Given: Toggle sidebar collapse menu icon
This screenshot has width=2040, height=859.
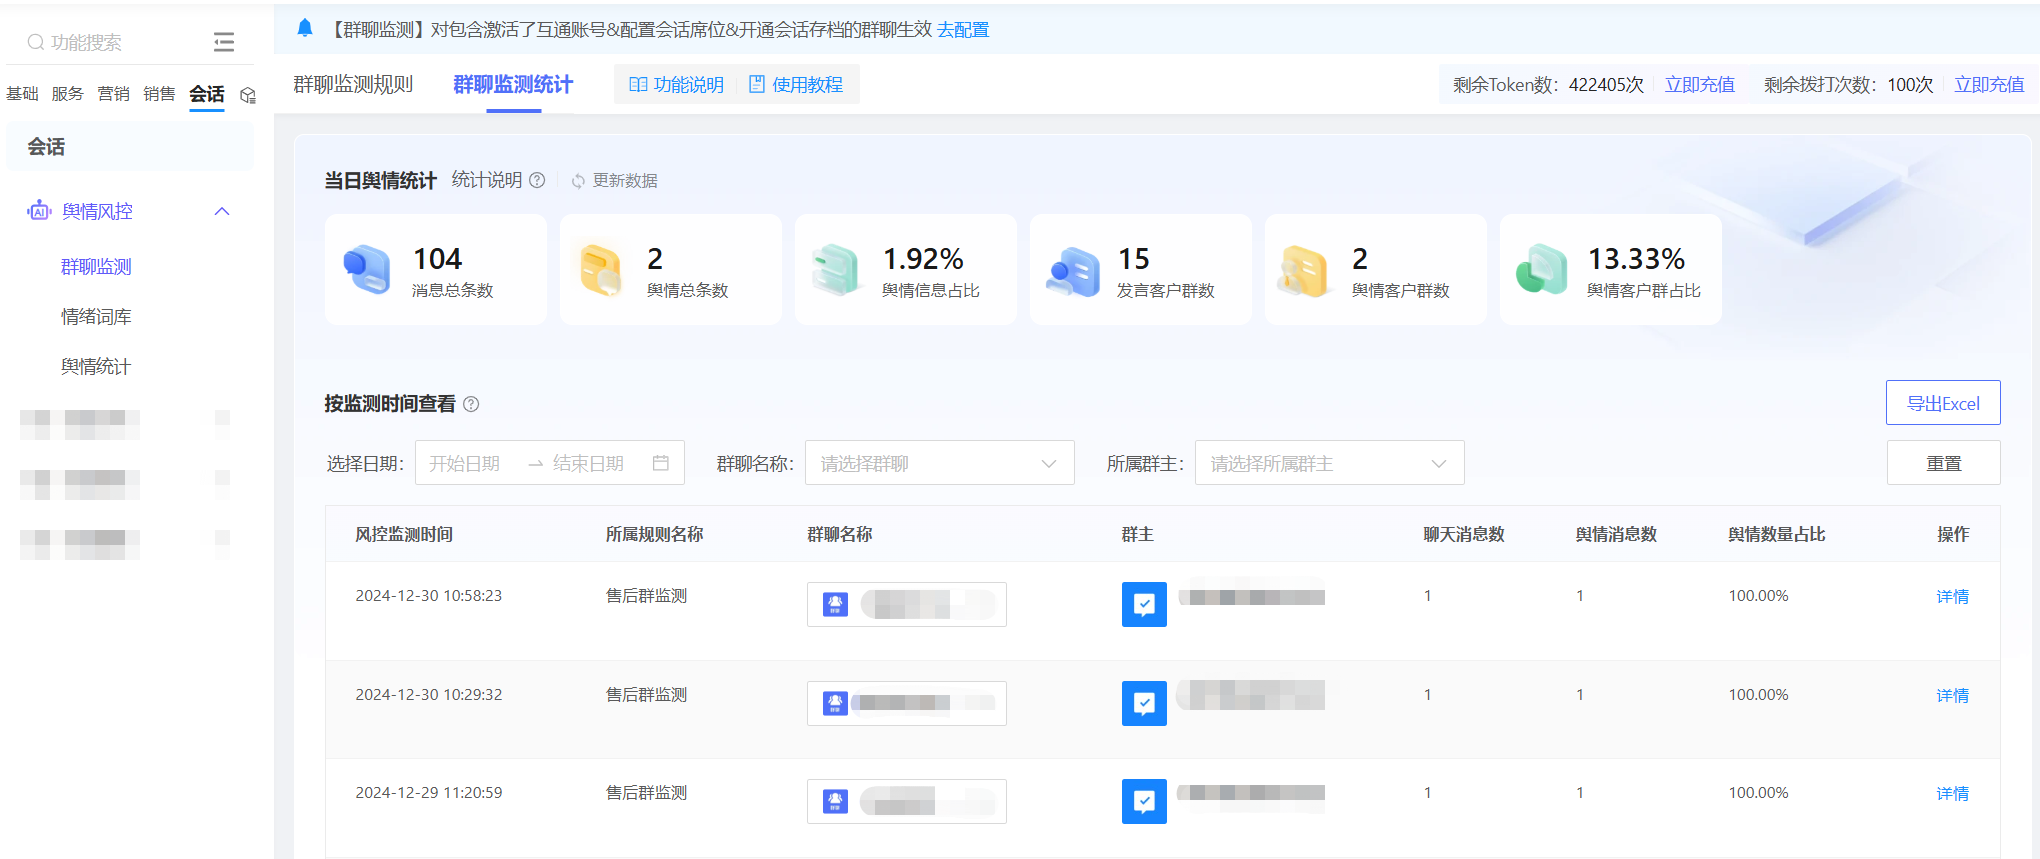Looking at the screenshot, I should click(224, 42).
